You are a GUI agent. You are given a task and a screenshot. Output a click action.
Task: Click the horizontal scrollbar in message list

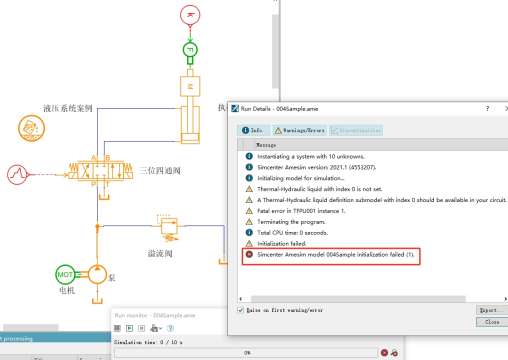click(x=358, y=299)
